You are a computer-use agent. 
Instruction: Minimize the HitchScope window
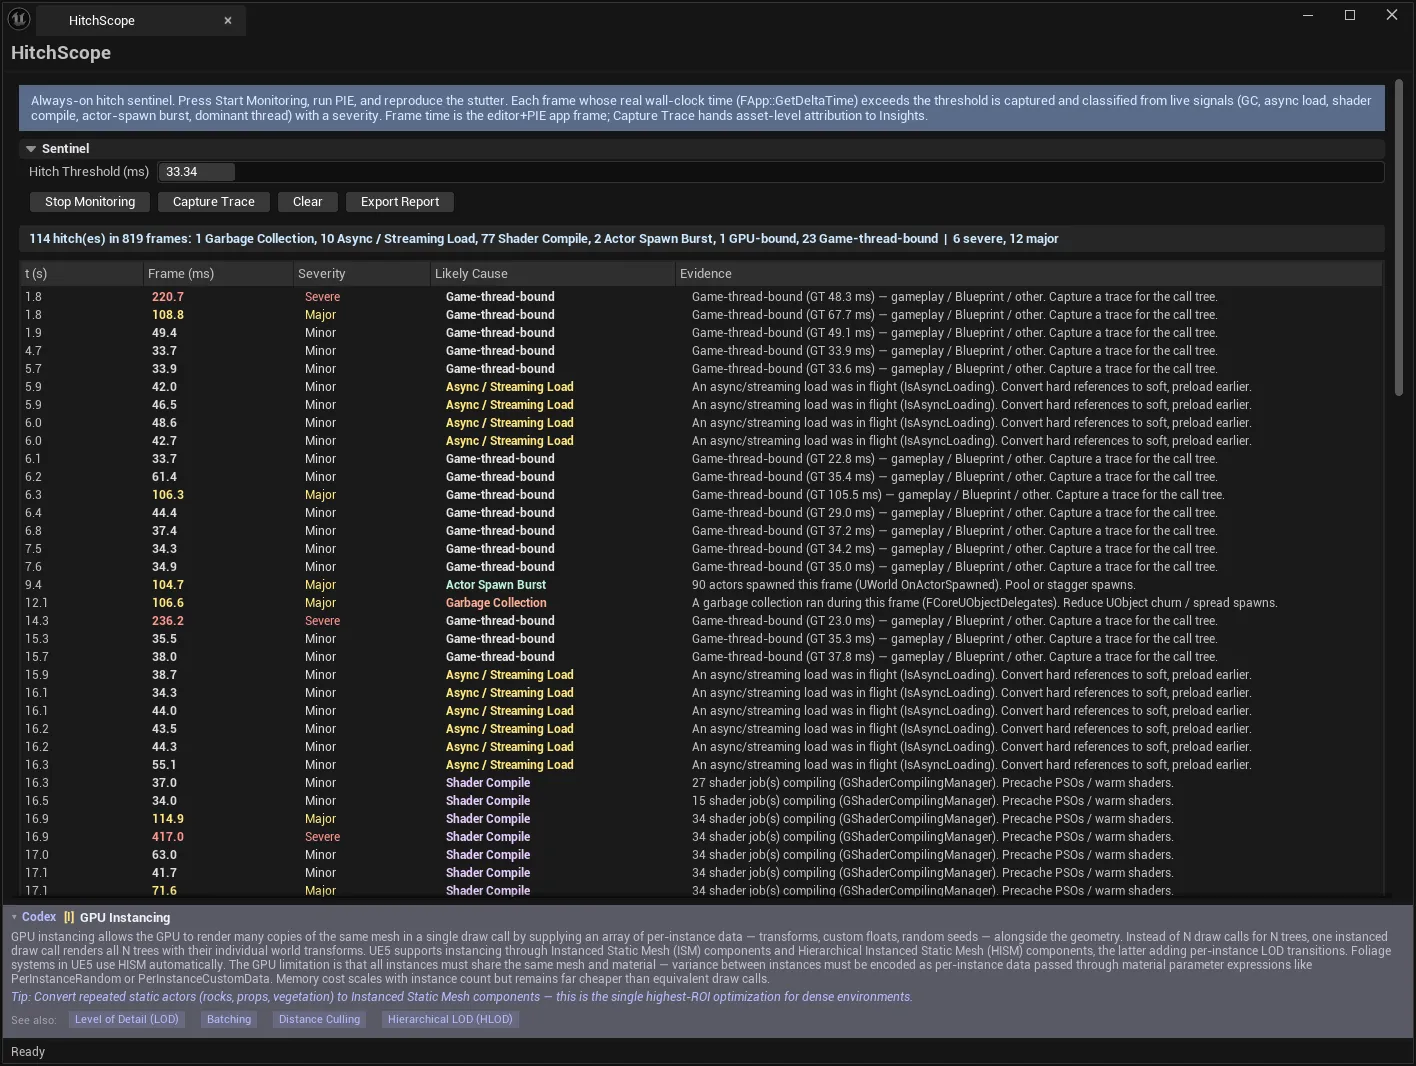click(x=1309, y=15)
